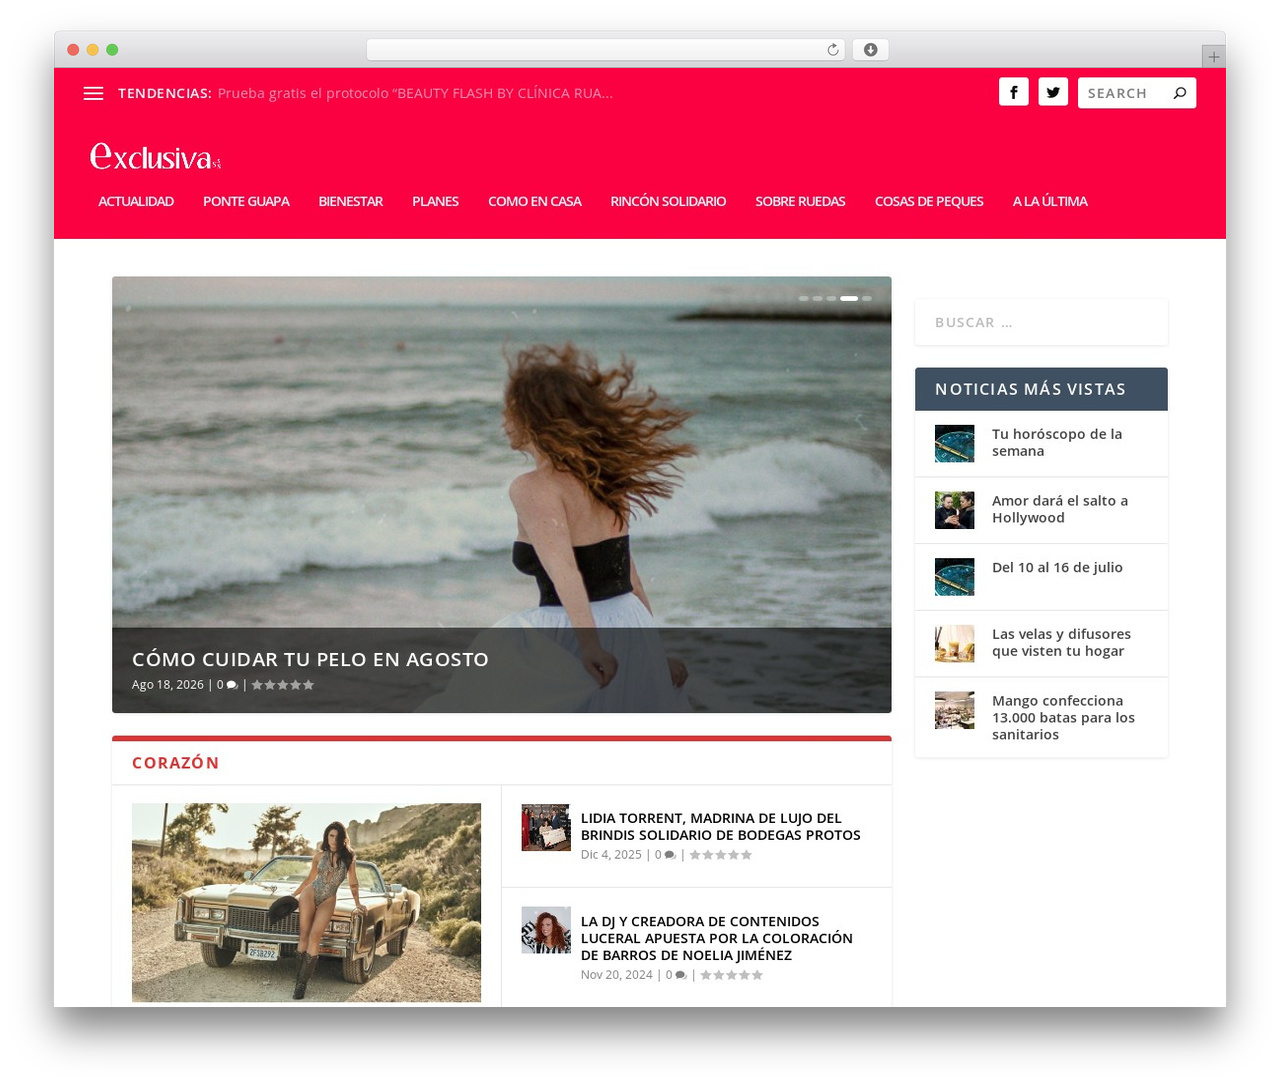Reload the page with the refresh icon
This screenshot has width=1280, height=1084.
pyautogui.click(x=833, y=50)
